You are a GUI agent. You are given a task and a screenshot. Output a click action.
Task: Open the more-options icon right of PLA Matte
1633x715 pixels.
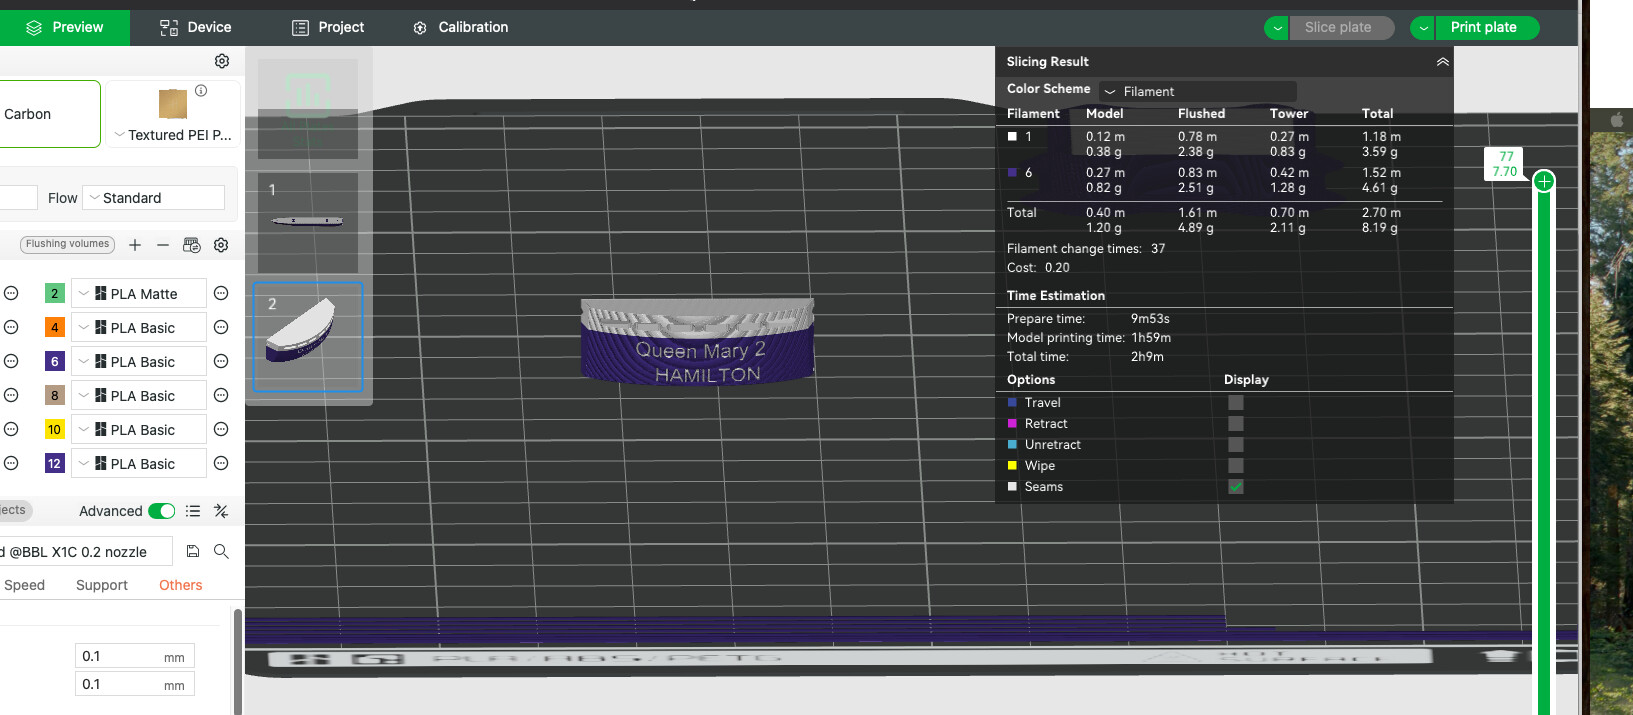click(x=221, y=293)
